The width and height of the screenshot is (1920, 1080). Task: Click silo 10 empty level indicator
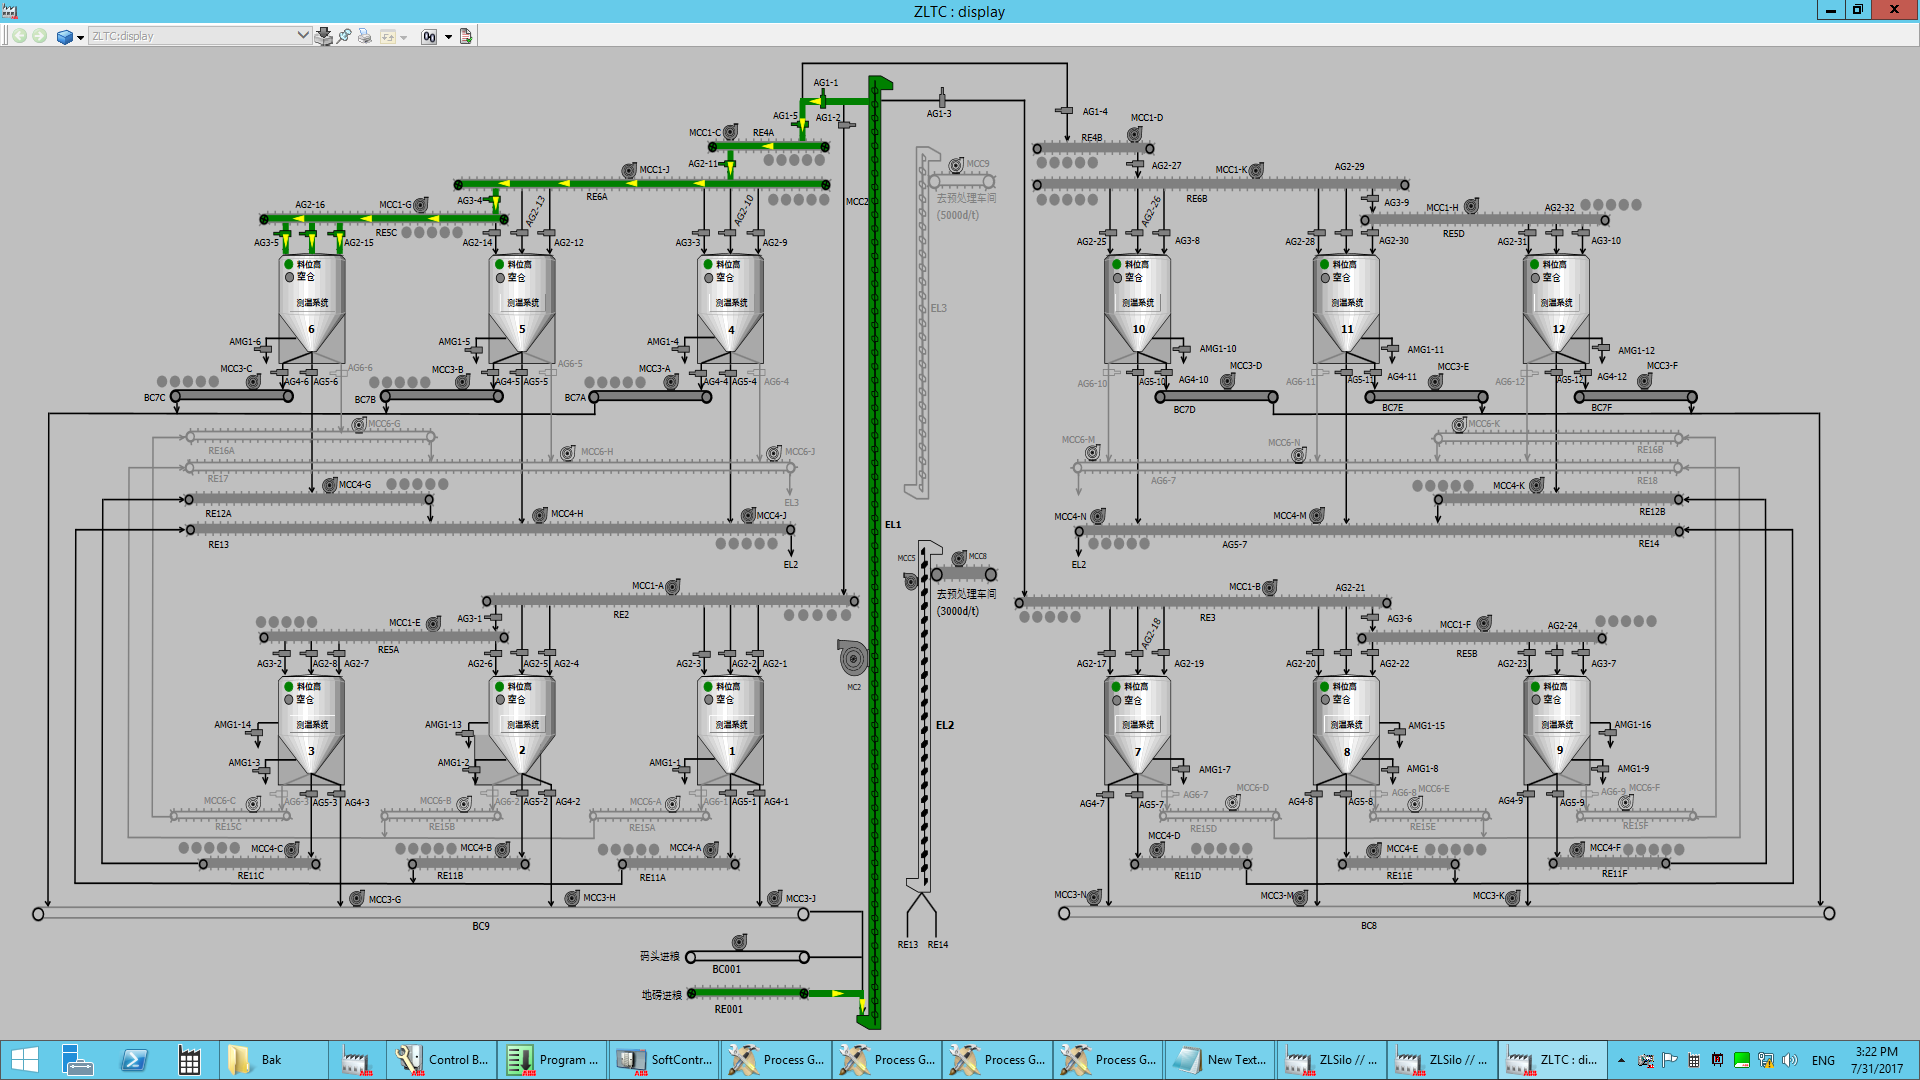(1117, 278)
